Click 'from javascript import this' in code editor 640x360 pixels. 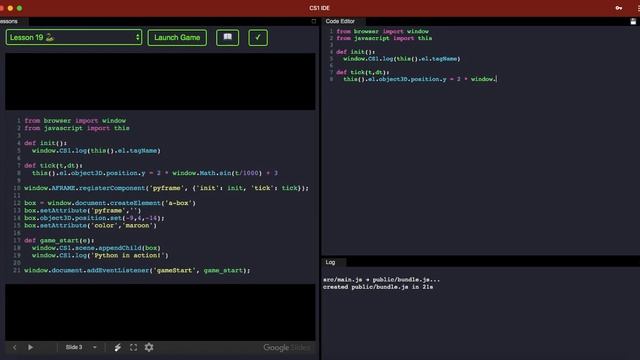(384, 38)
